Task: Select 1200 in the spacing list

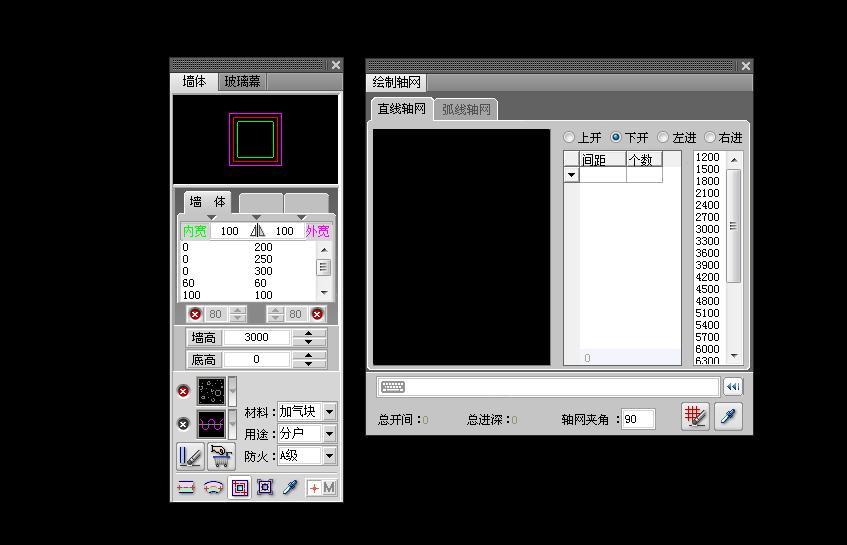Action: tap(707, 157)
